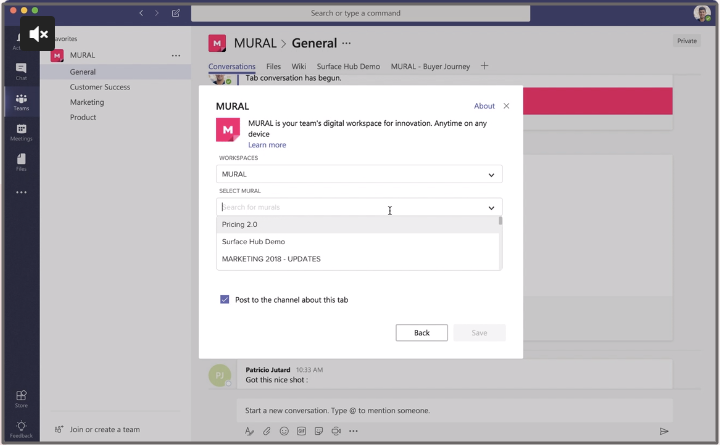The image size is (720, 445).
Task: Toggle Post to the channel checkbox
Action: (224, 299)
